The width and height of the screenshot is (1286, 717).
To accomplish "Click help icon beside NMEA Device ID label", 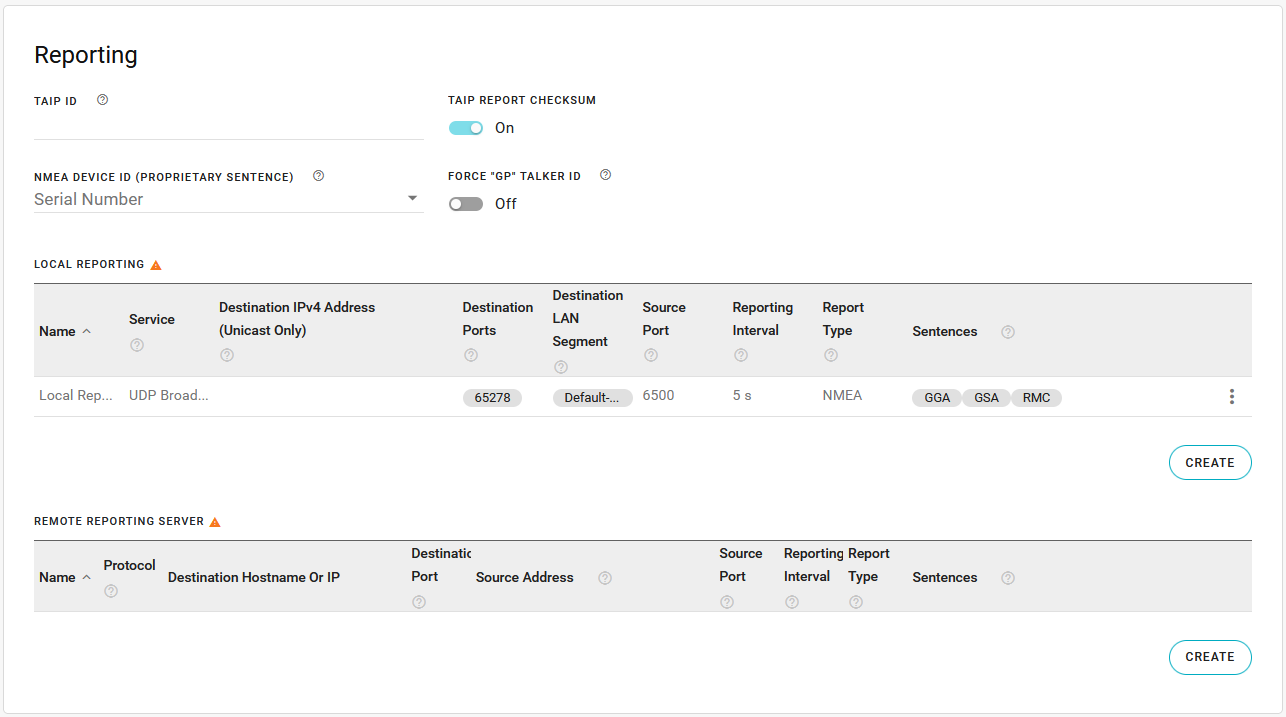I will click(318, 176).
